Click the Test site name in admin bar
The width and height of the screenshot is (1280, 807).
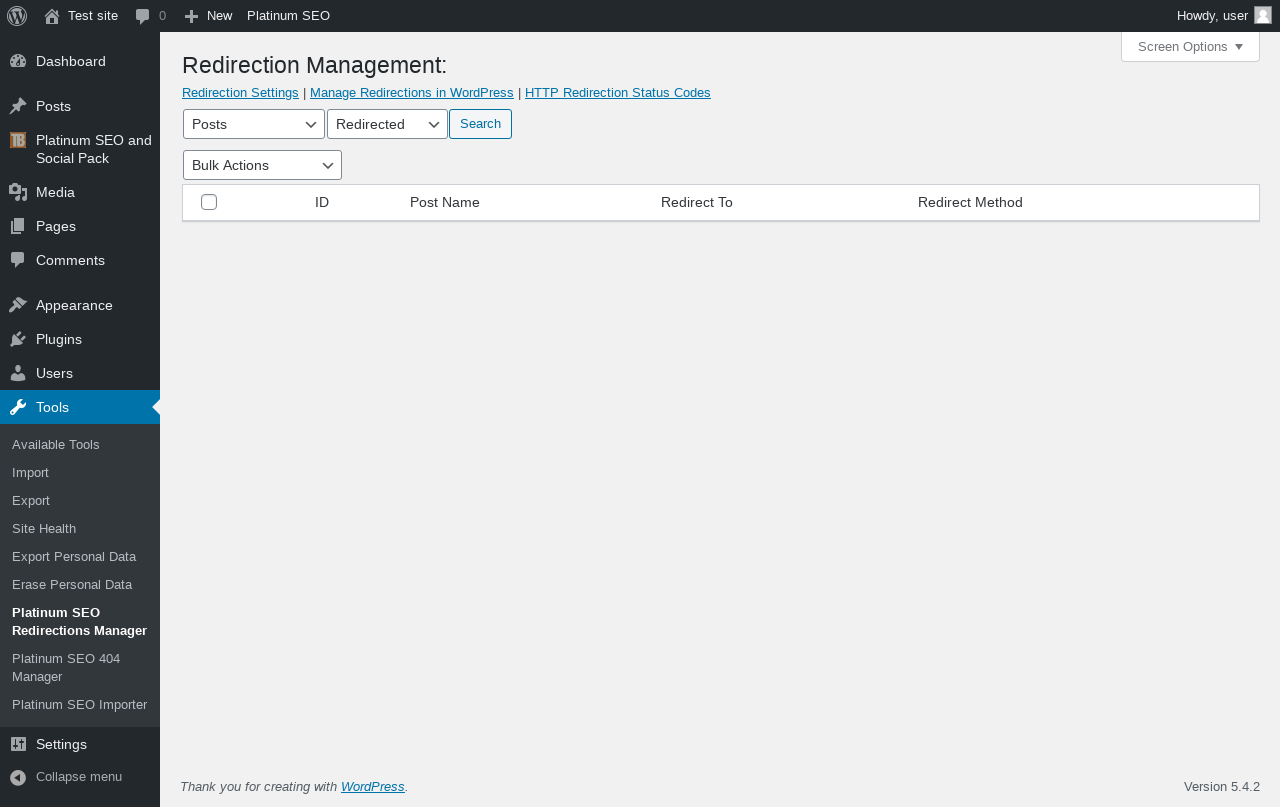click(x=93, y=16)
